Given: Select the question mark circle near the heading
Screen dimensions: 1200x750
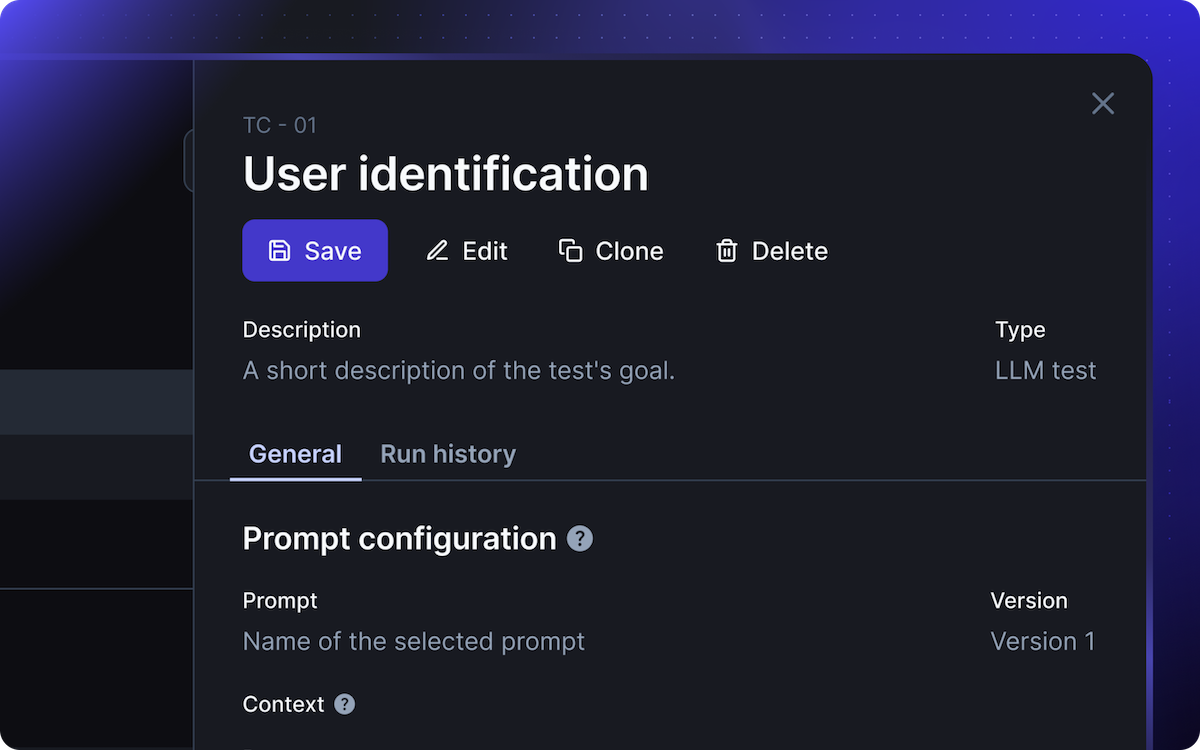Looking at the screenshot, I should (580, 539).
